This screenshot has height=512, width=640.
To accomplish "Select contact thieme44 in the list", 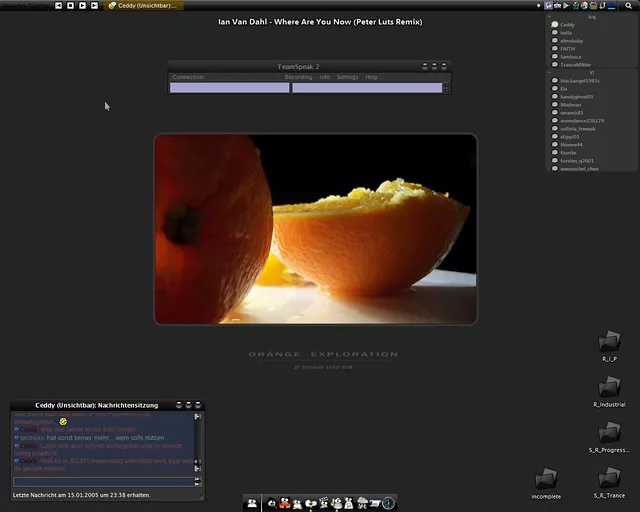I will (571, 145).
